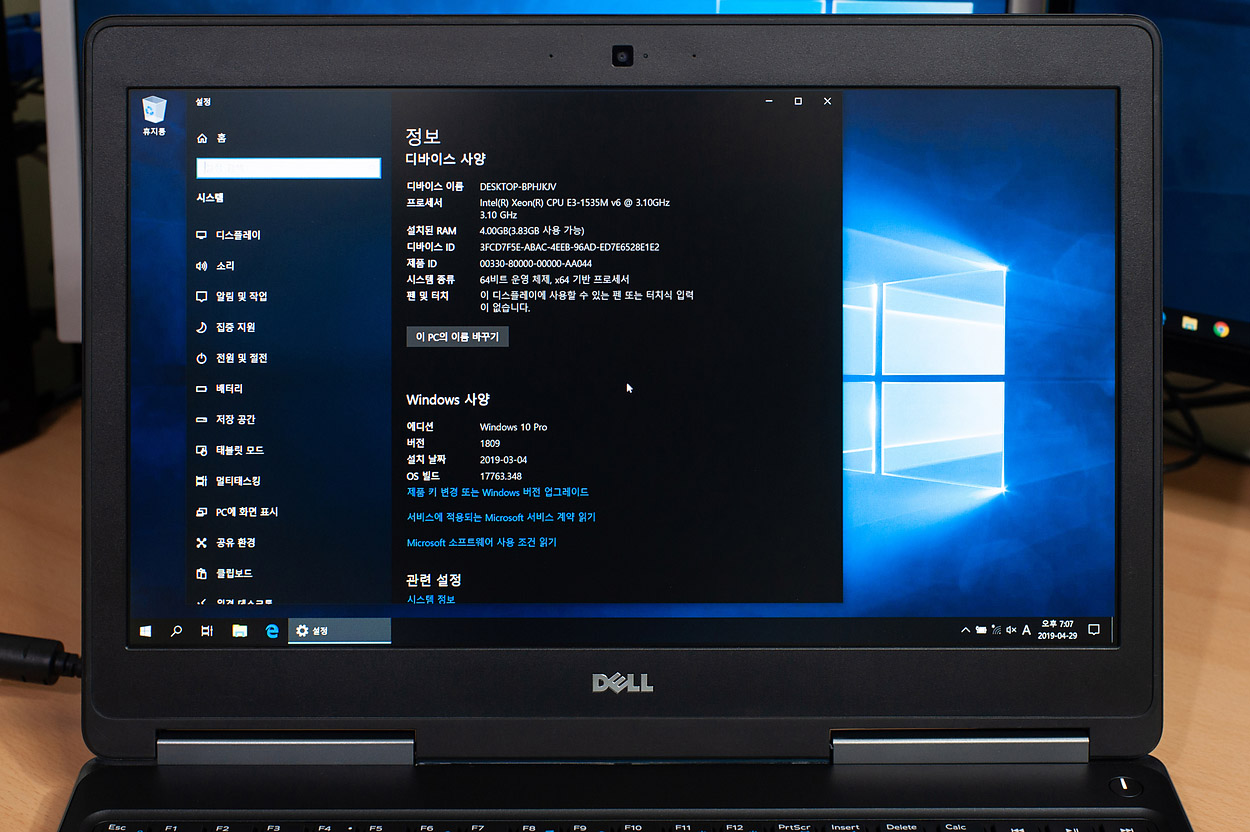
Task: Open the 배터리 battery icon
Action: (x=202, y=389)
